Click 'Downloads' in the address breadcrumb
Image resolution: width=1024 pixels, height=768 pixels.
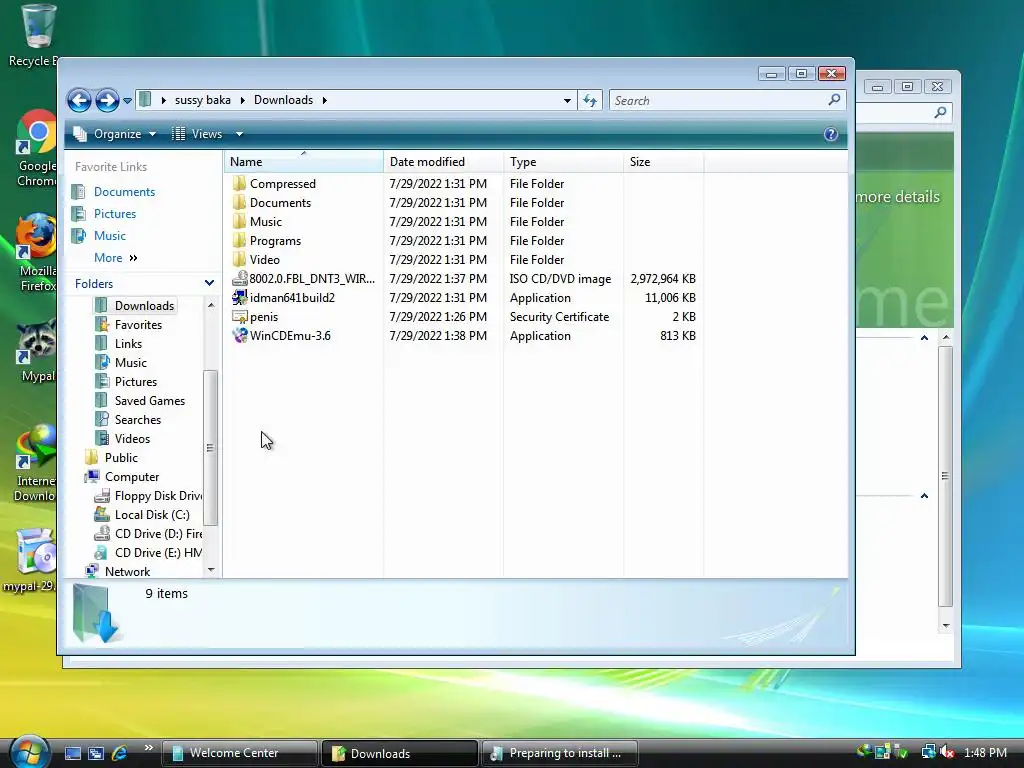pos(283,100)
